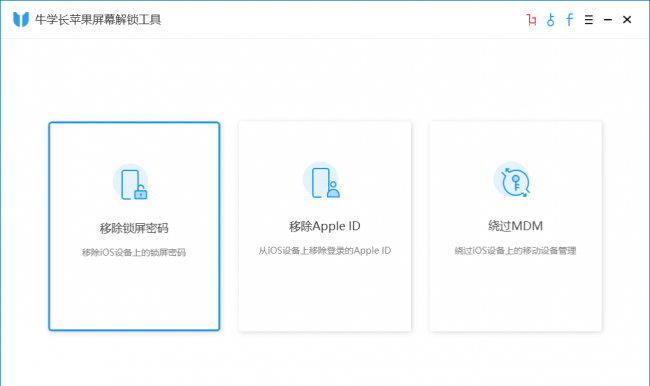Click the phone with padlock icon
Screen dimensions: 650x386
[x=131, y=182]
